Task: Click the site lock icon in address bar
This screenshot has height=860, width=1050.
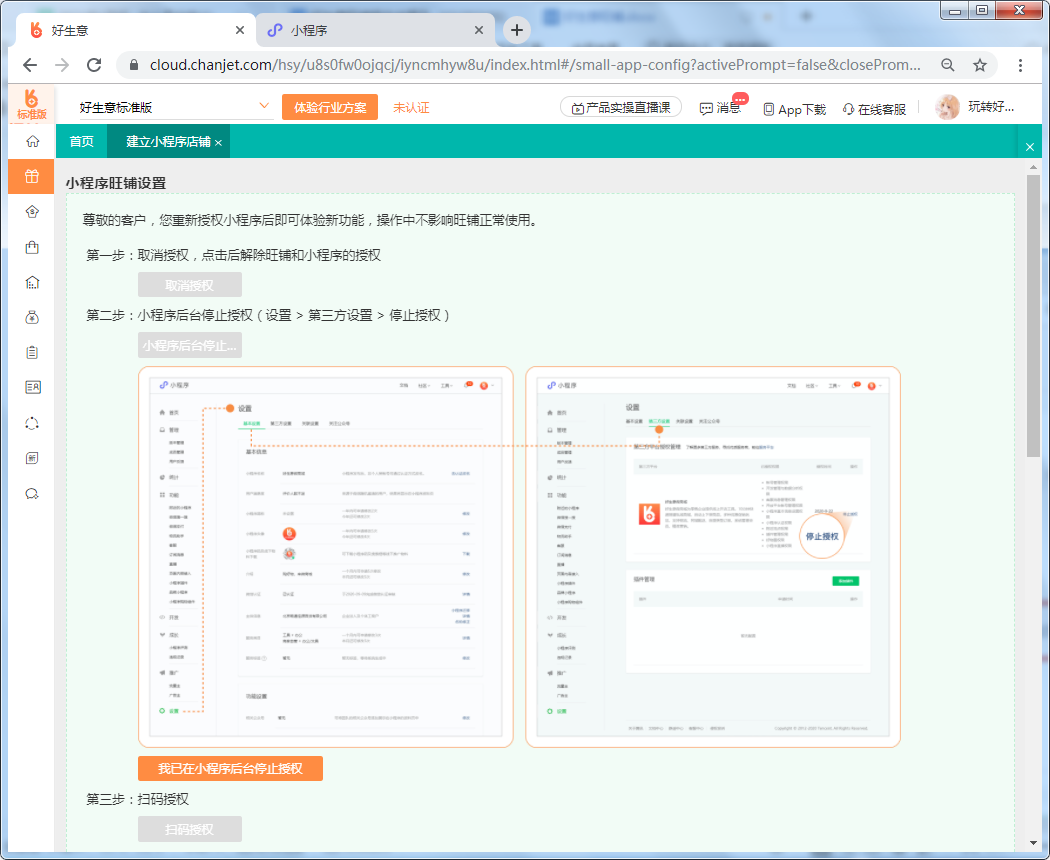Action: [134, 65]
